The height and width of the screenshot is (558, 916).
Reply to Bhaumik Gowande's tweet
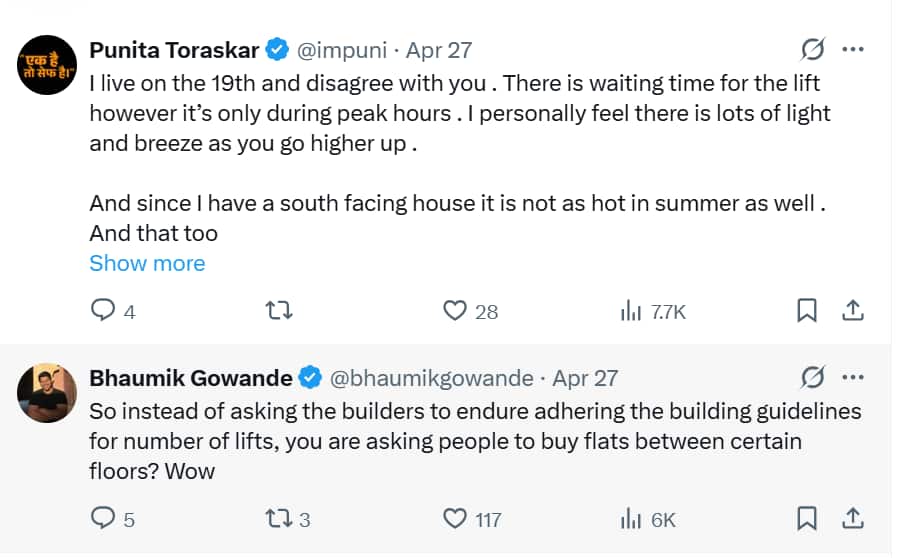104,519
